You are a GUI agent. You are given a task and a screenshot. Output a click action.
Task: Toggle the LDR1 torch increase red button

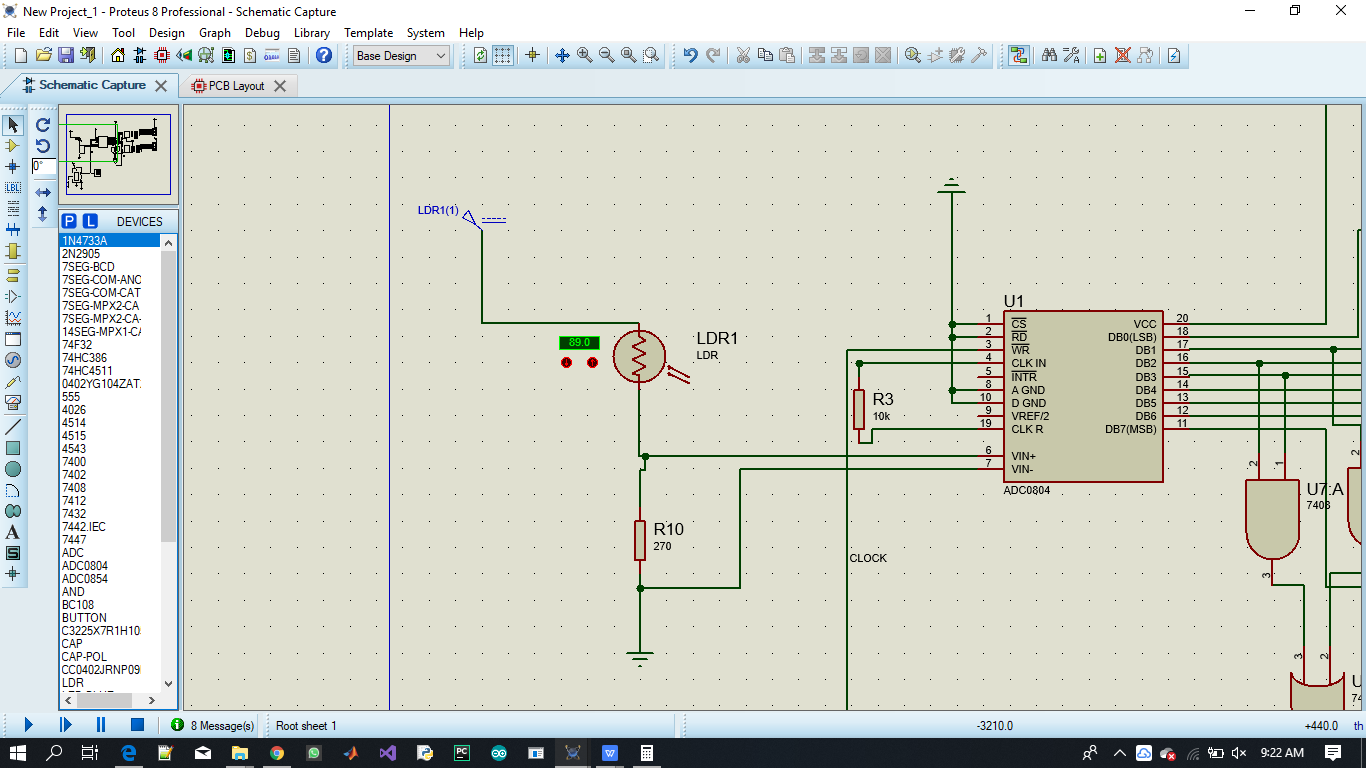(592, 362)
